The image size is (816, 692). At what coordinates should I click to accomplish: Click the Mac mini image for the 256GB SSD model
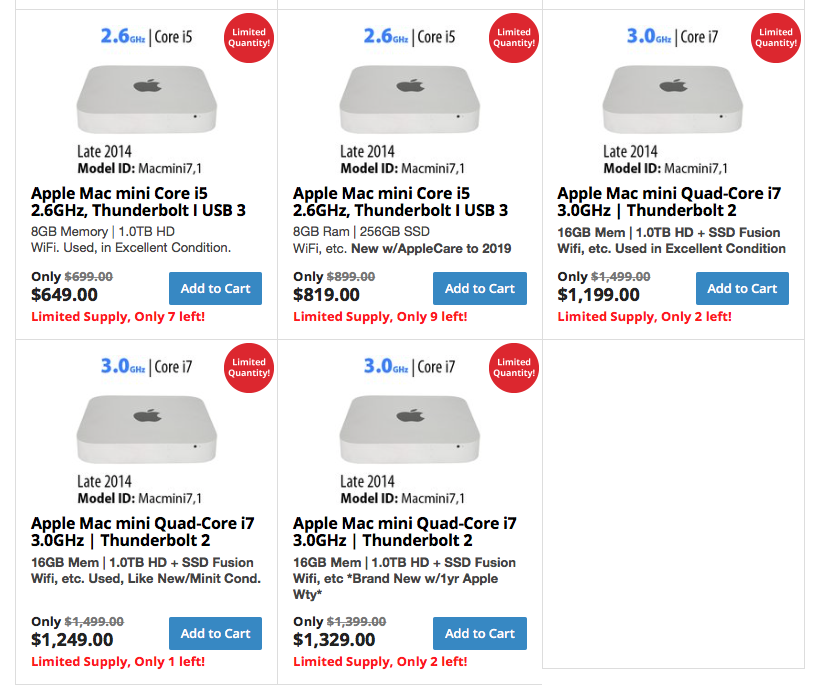coord(410,99)
